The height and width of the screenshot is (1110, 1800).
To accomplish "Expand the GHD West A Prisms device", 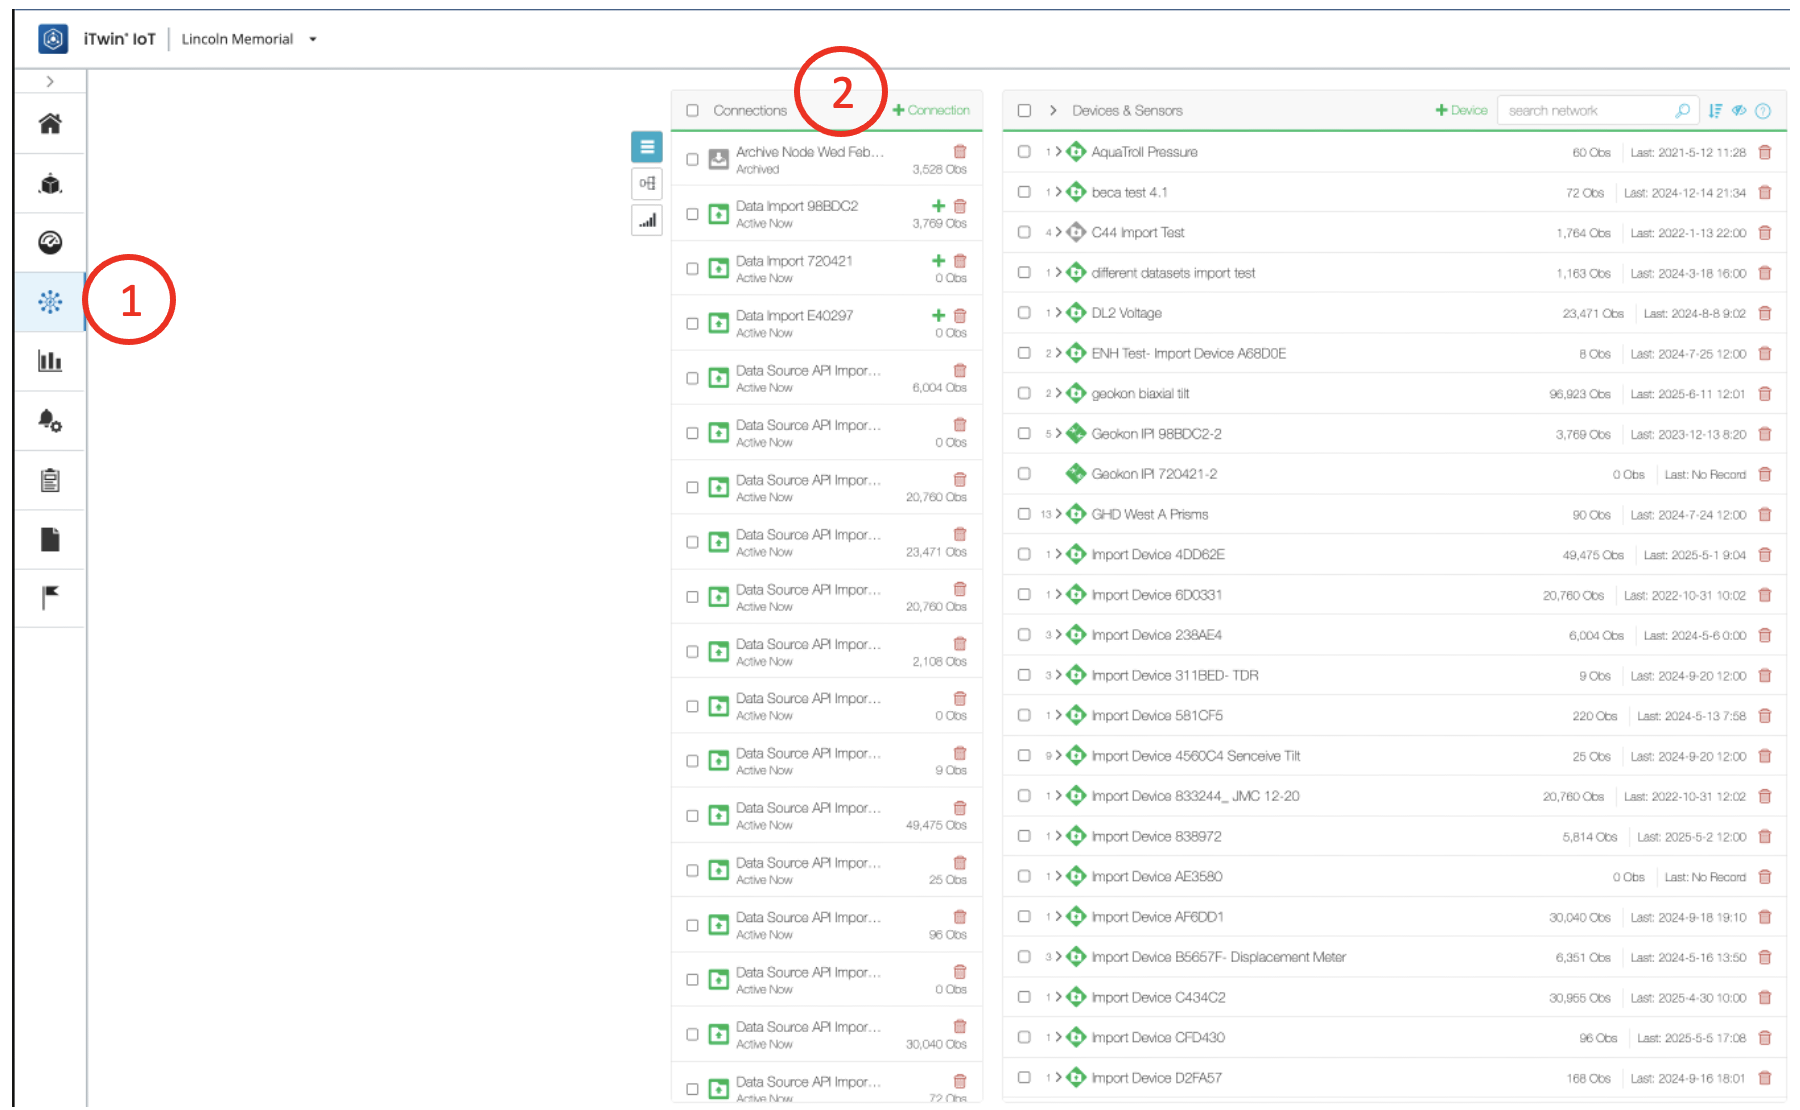I will tap(1058, 514).
